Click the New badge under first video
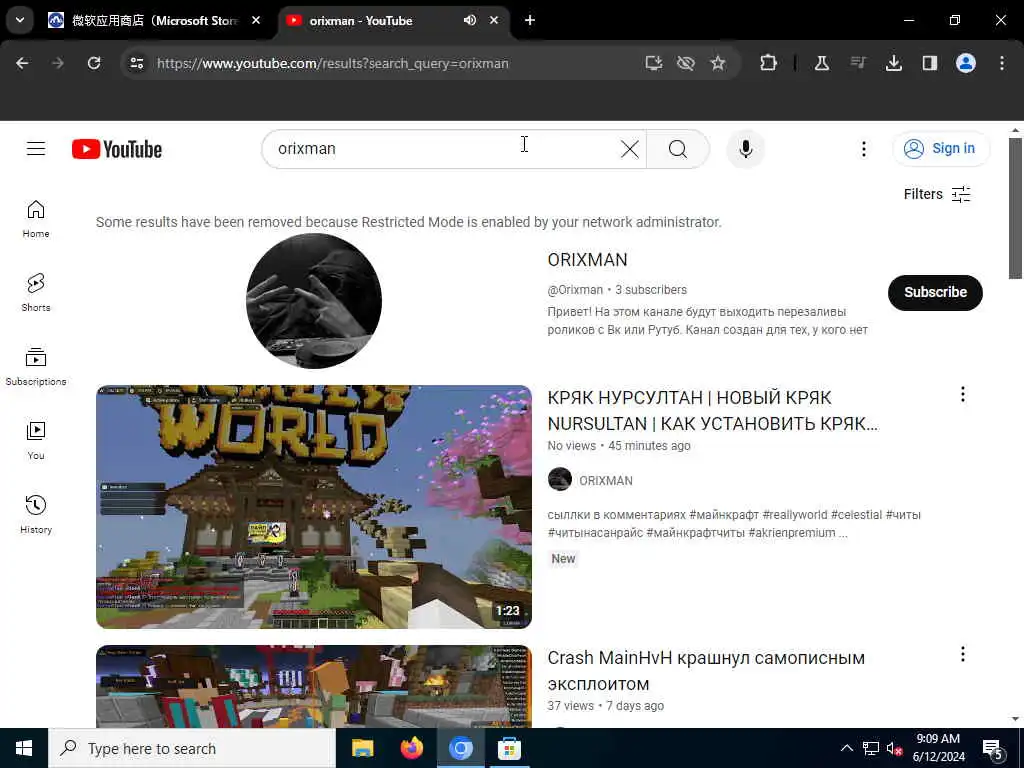 [563, 559]
